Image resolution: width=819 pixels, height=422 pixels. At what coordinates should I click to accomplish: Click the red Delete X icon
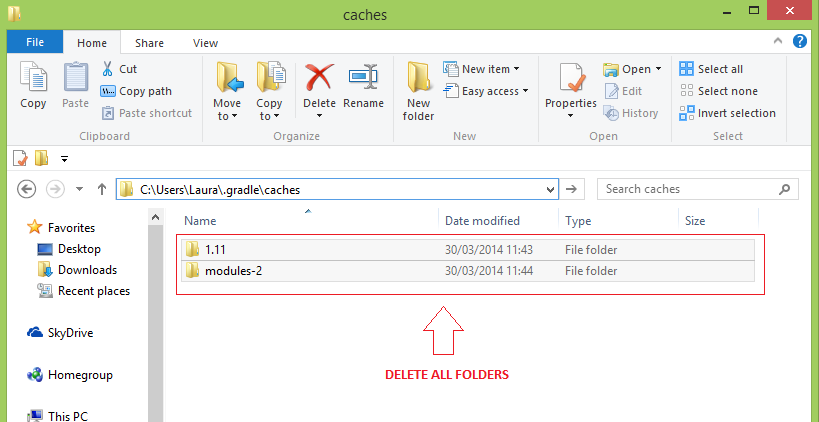tap(319, 78)
